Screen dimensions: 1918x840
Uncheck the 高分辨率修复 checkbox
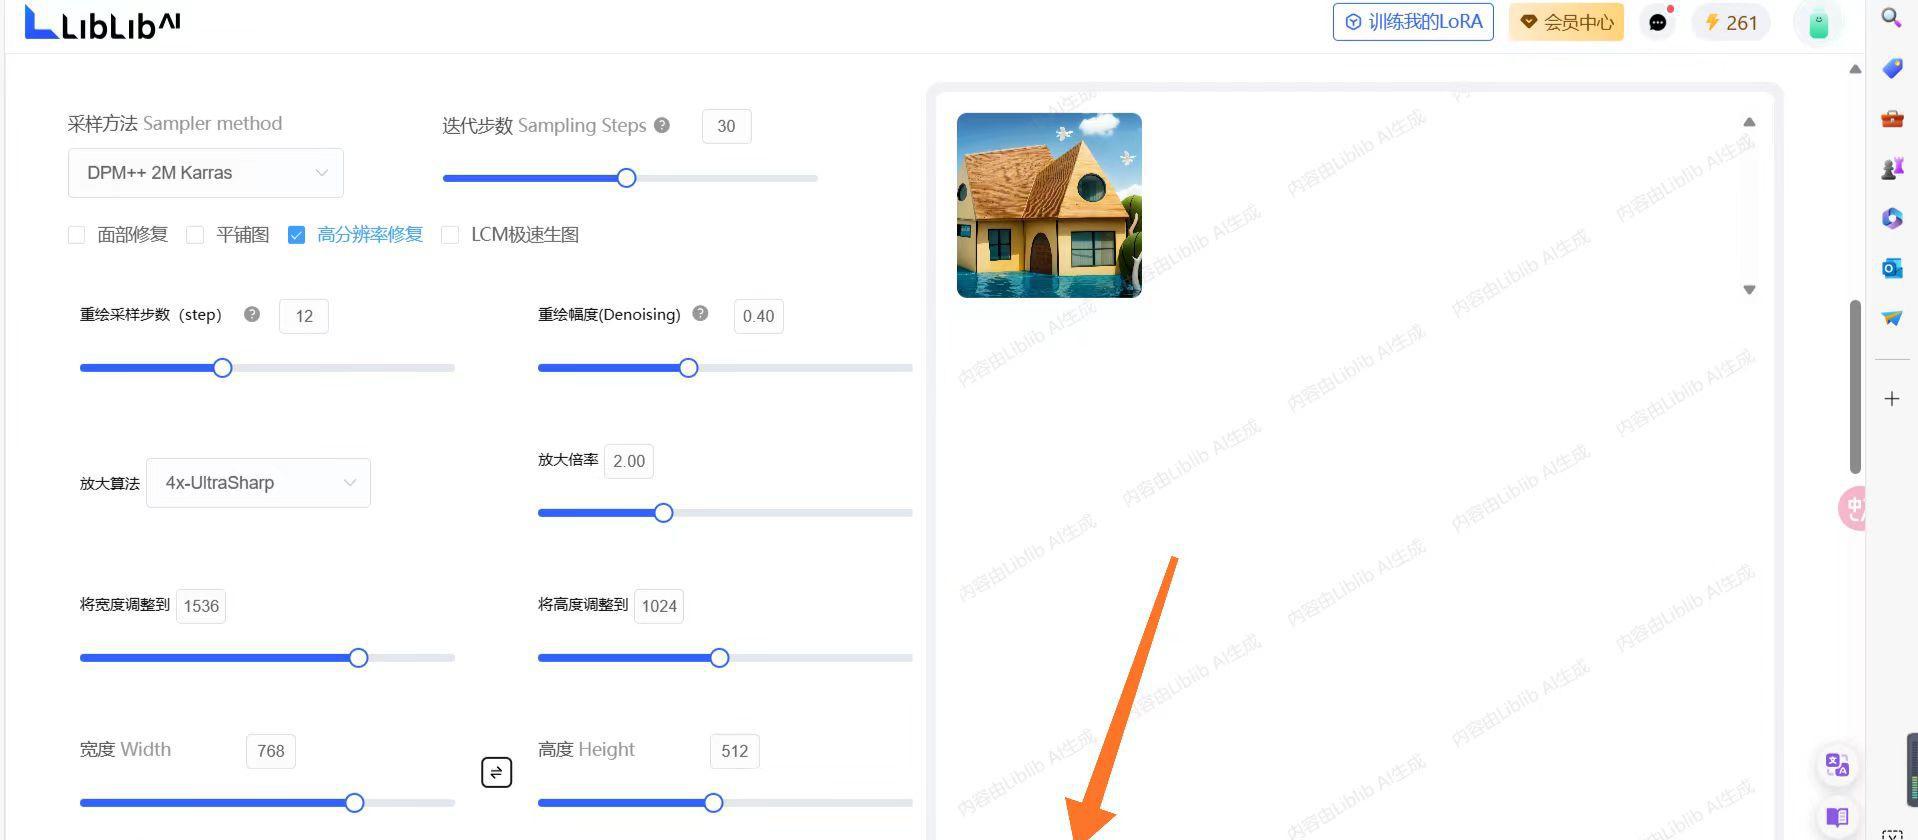296,235
